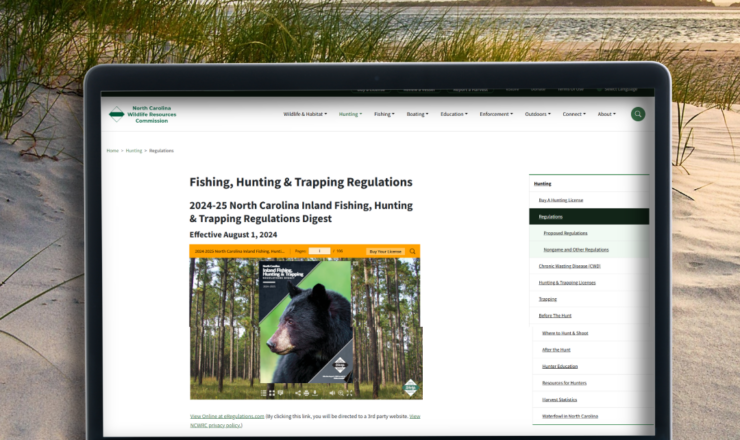Enter fullscreen mode in the viewer
The height and width of the screenshot is (440, 740).
point(349,393)
